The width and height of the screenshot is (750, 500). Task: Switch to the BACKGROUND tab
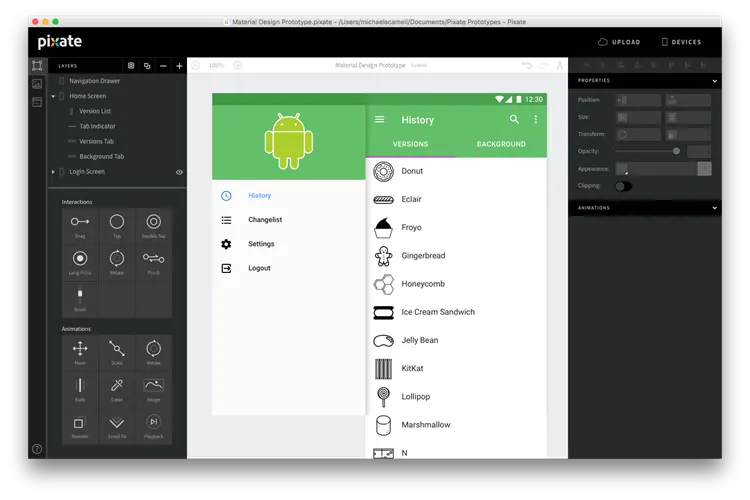501,144
